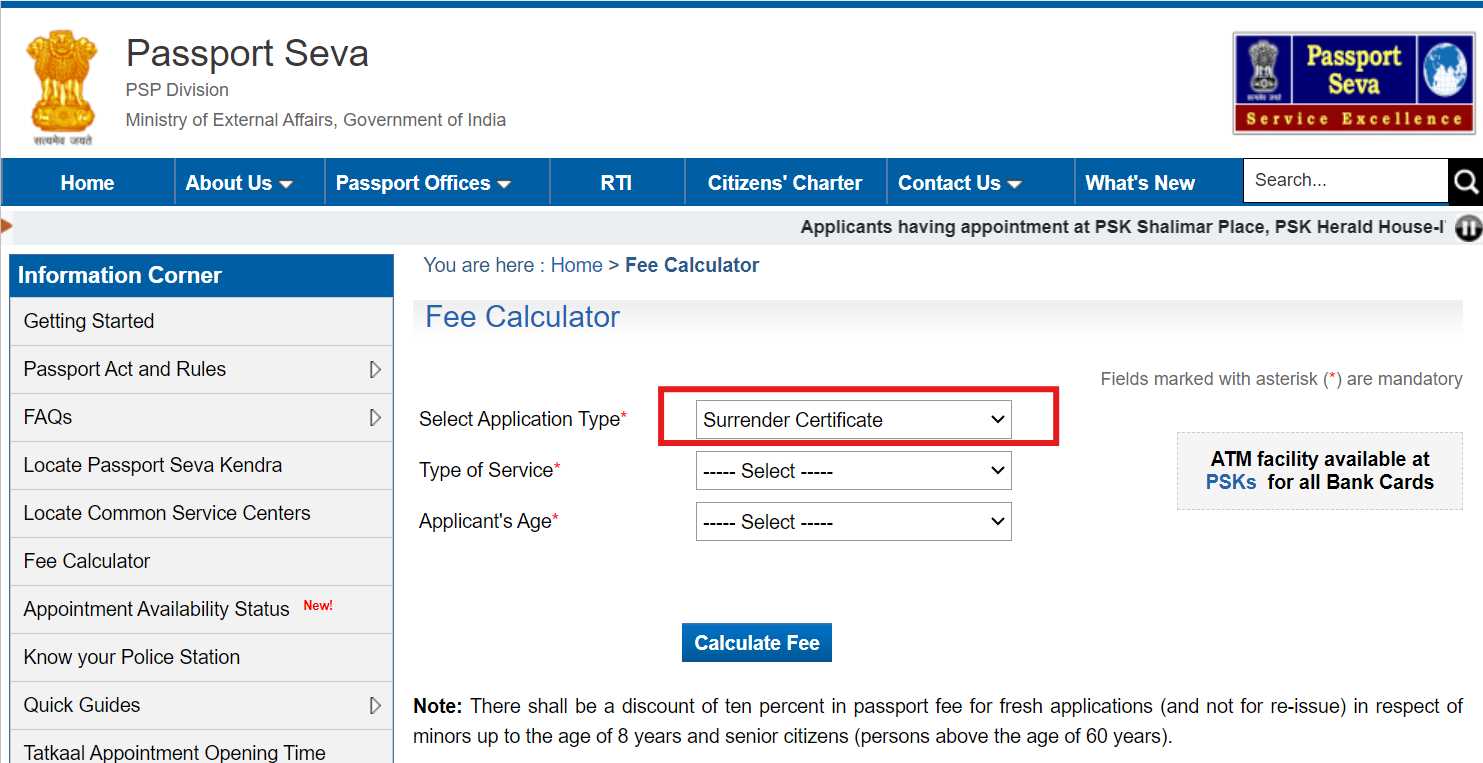The width and height of the screenshot is (1483, 763).
Task: Click the scrolling applicants notice text
Action: (1122, 227)
